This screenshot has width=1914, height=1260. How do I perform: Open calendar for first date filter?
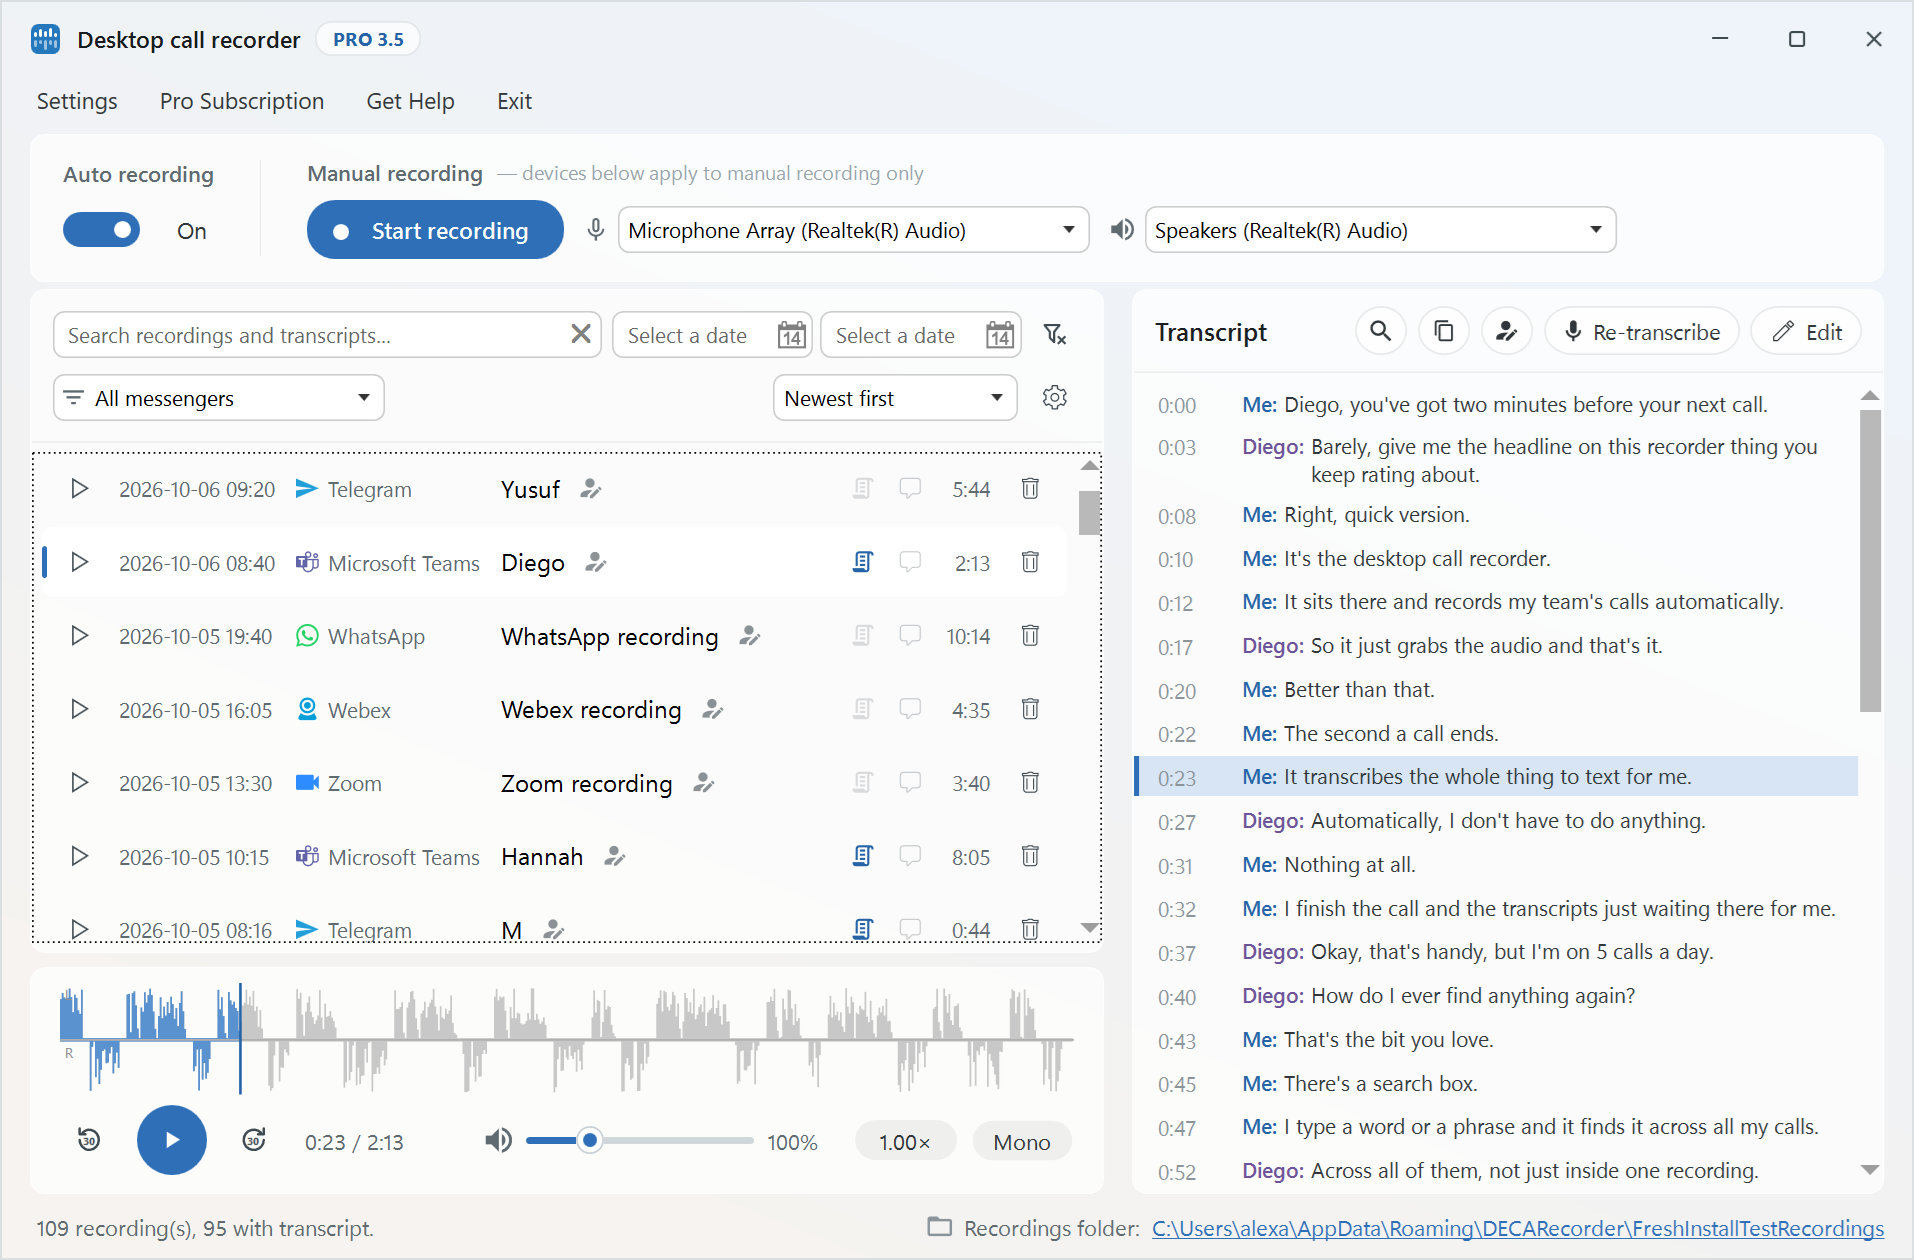(x=791, y=336)
